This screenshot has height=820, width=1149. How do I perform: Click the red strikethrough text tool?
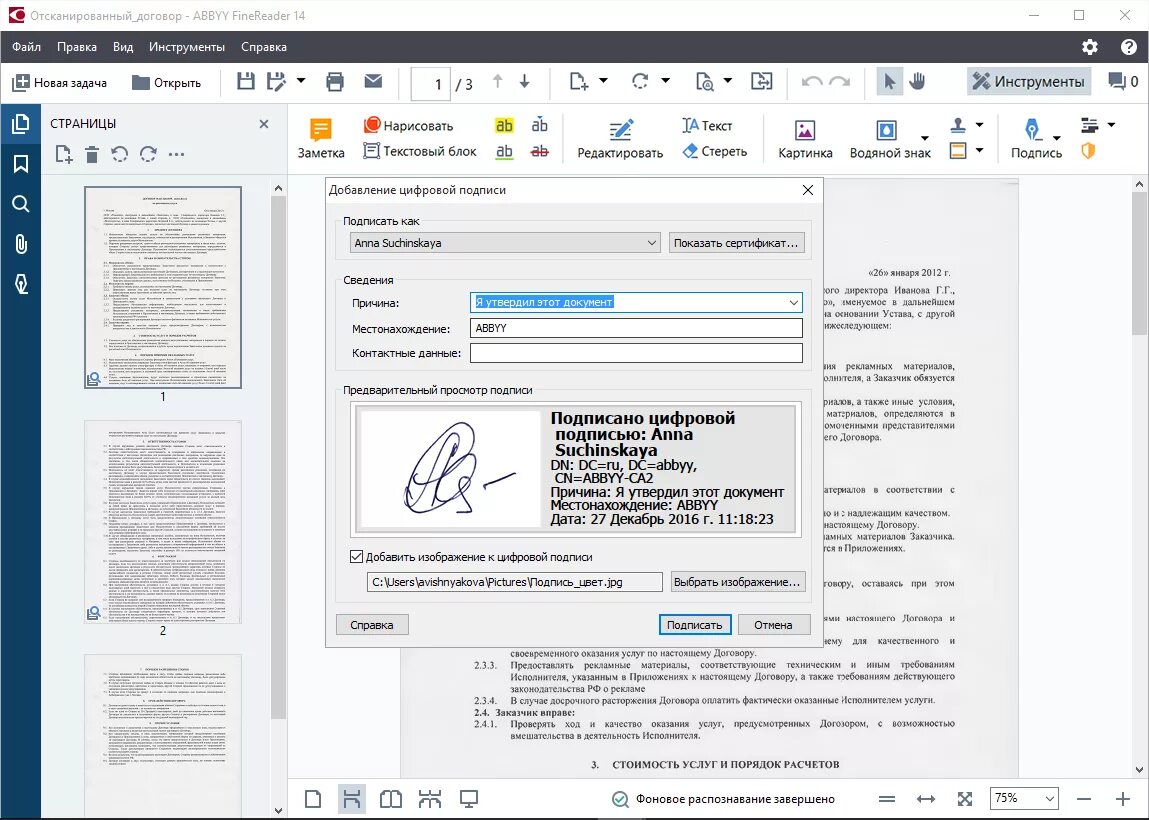540,151
